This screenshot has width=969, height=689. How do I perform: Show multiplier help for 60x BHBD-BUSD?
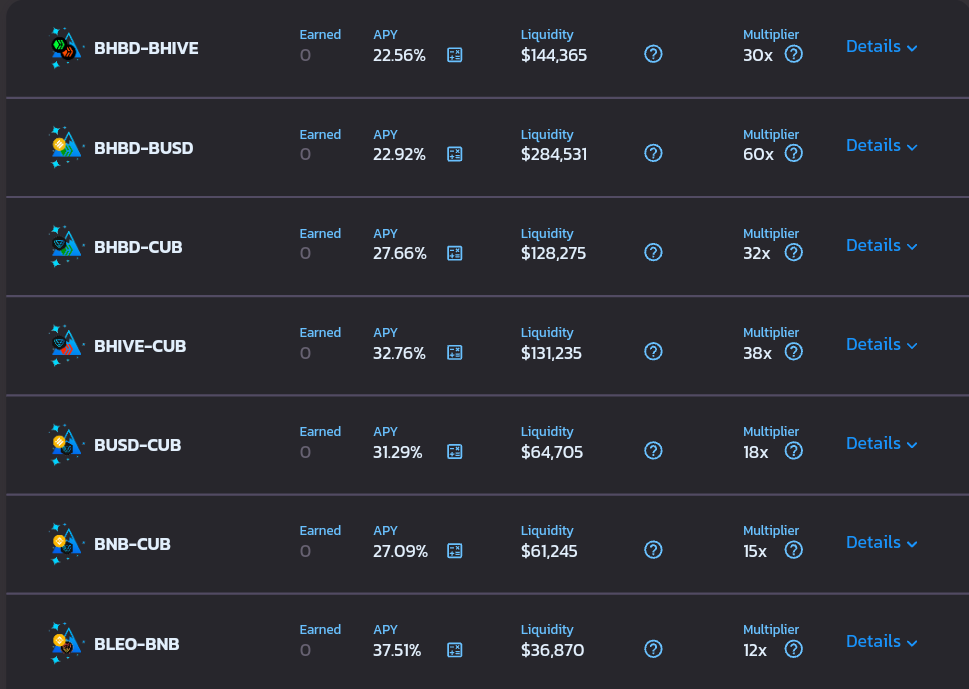(x=793, y=153)
